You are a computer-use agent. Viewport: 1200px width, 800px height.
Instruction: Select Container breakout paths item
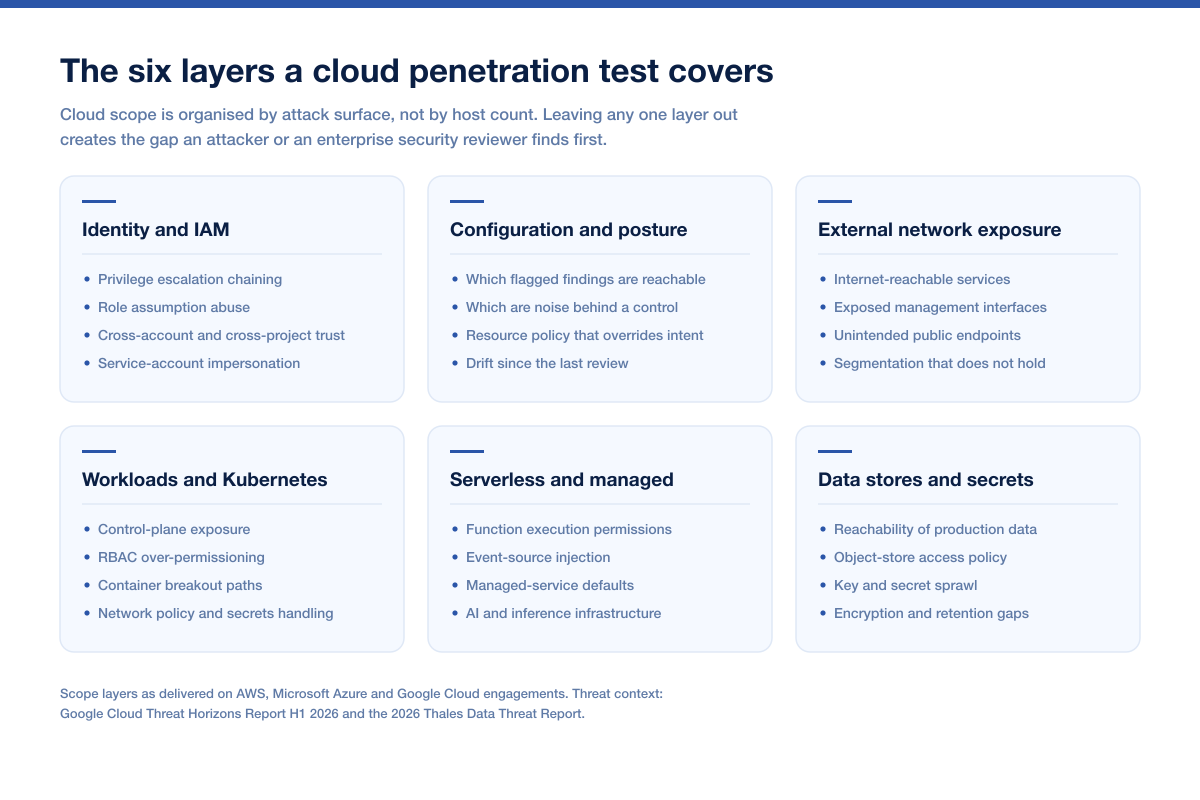click(x=180, y=586)
